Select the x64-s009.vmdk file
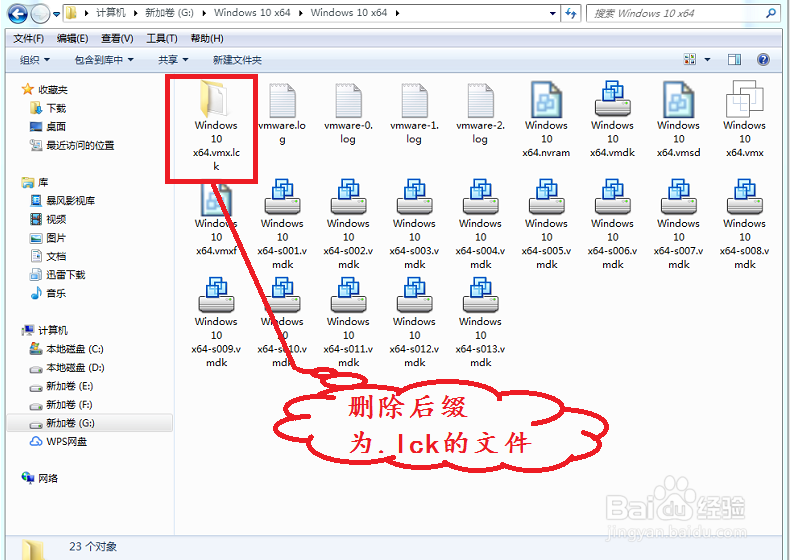This screenshot has width=790, height=560. [x=216, y=323]
